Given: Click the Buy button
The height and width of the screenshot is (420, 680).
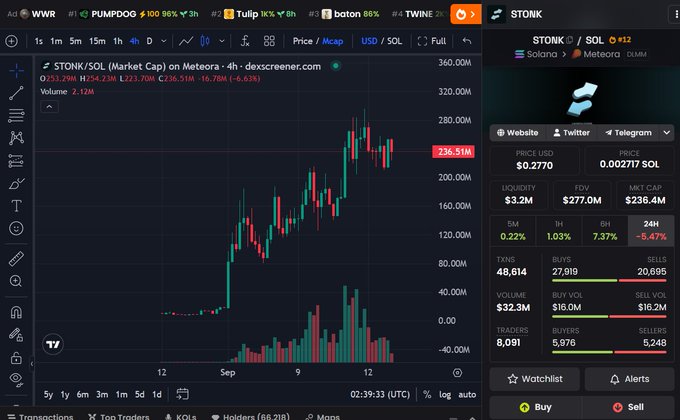Looking at the screenshot, I should [536, 407].
